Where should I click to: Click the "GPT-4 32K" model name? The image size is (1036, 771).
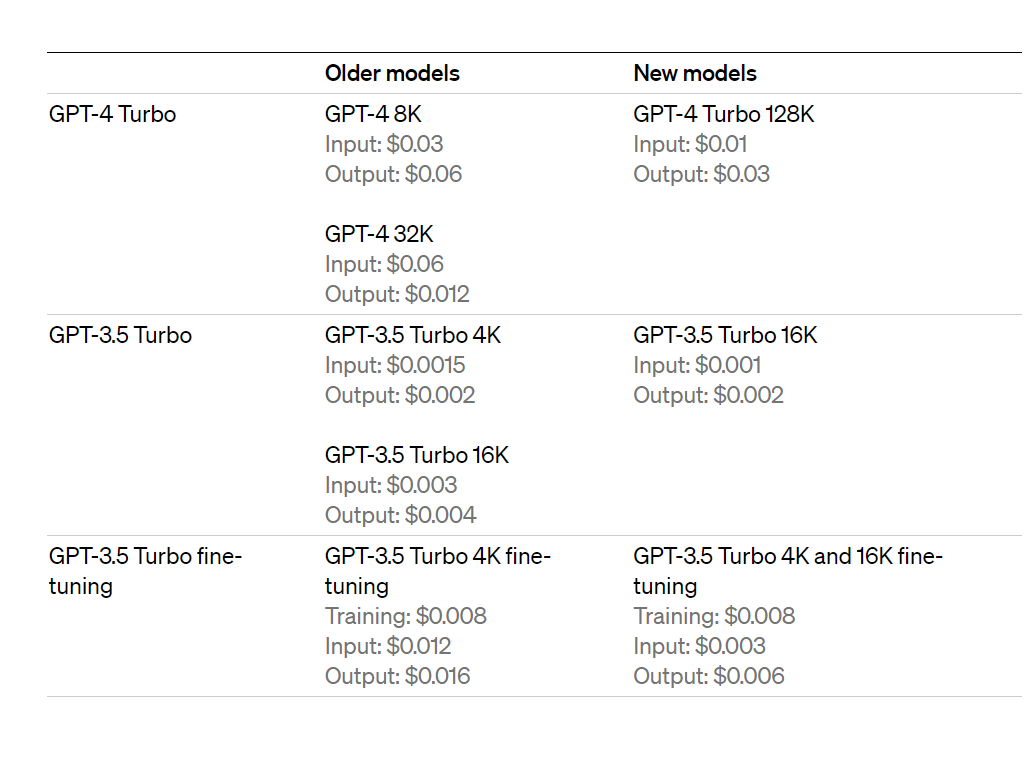pyautogui.click(x=379, y=234)
